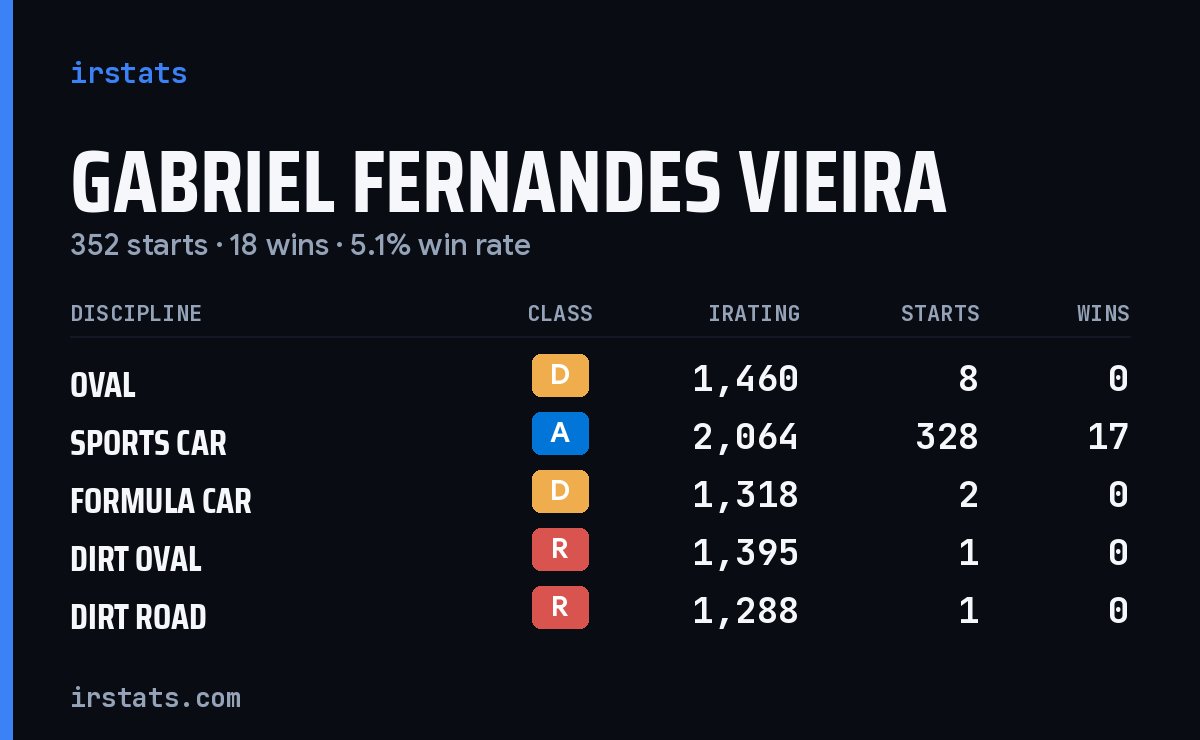Select the OVAL discipline row label
This screenshot has width=1200, height=740.
pos(103,385)
